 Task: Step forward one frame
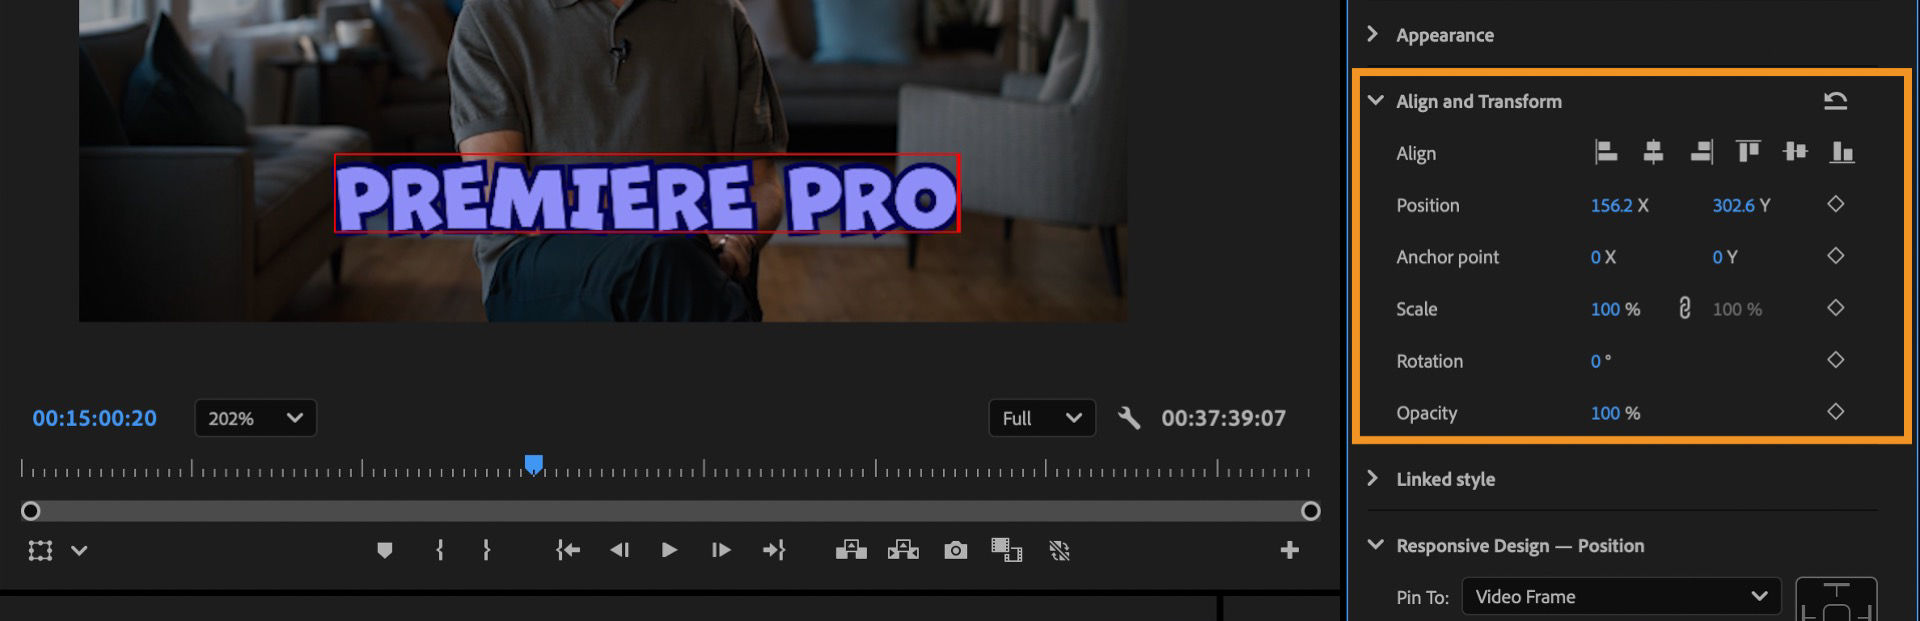pos(720,550)
